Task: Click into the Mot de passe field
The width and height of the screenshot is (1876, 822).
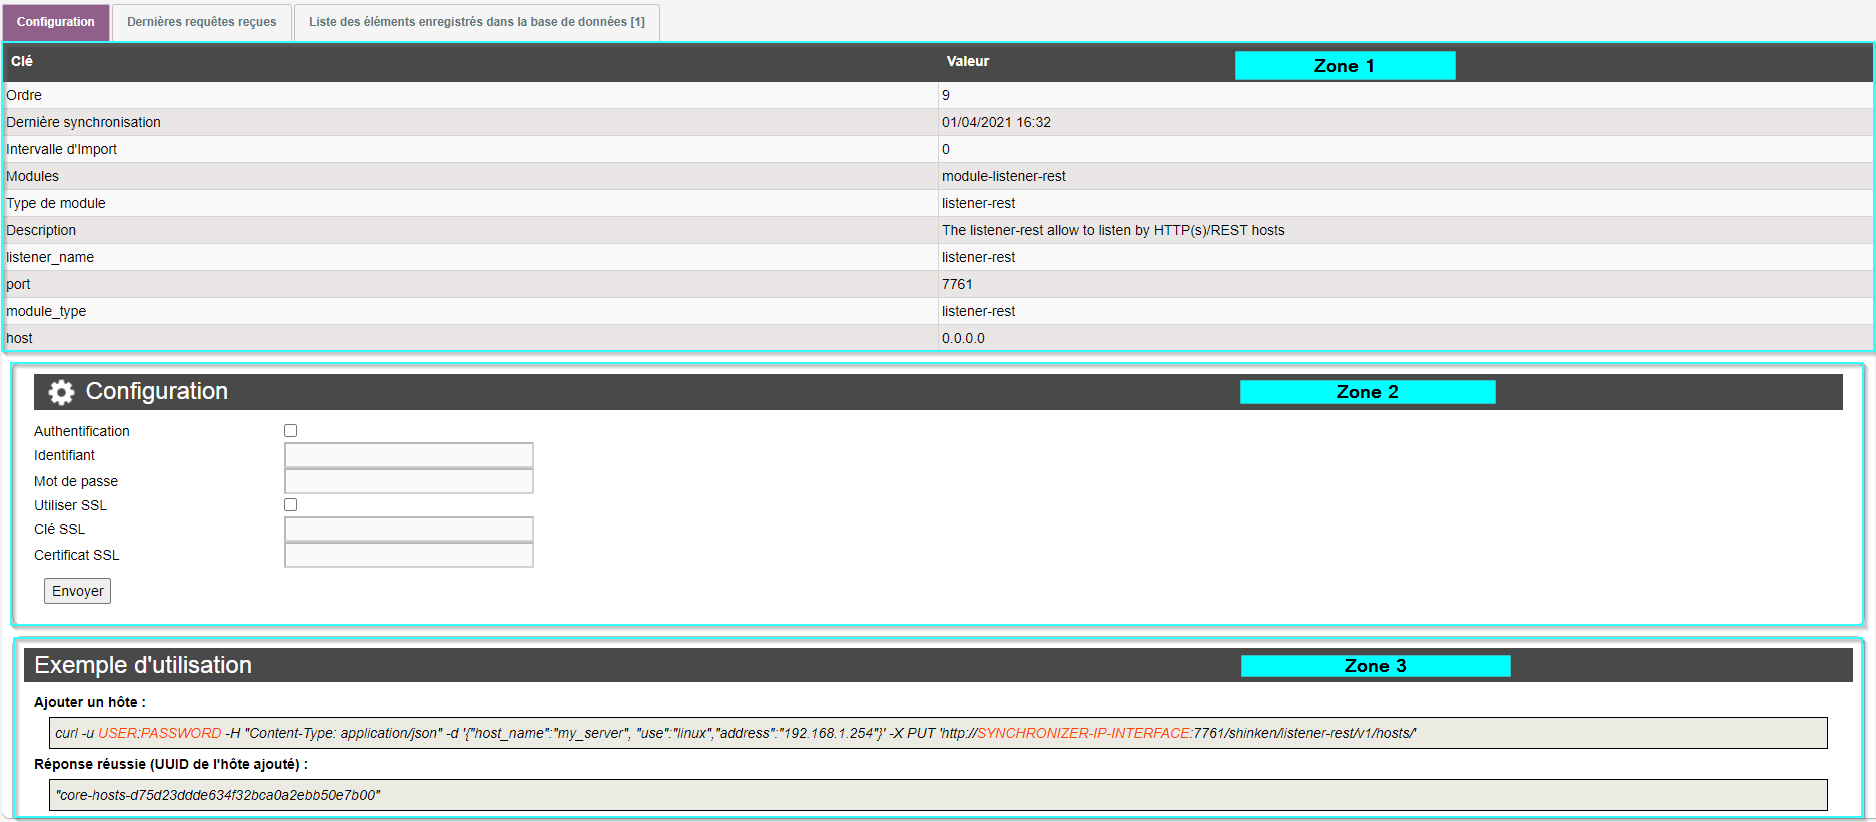Action: [x=408, y=481]
